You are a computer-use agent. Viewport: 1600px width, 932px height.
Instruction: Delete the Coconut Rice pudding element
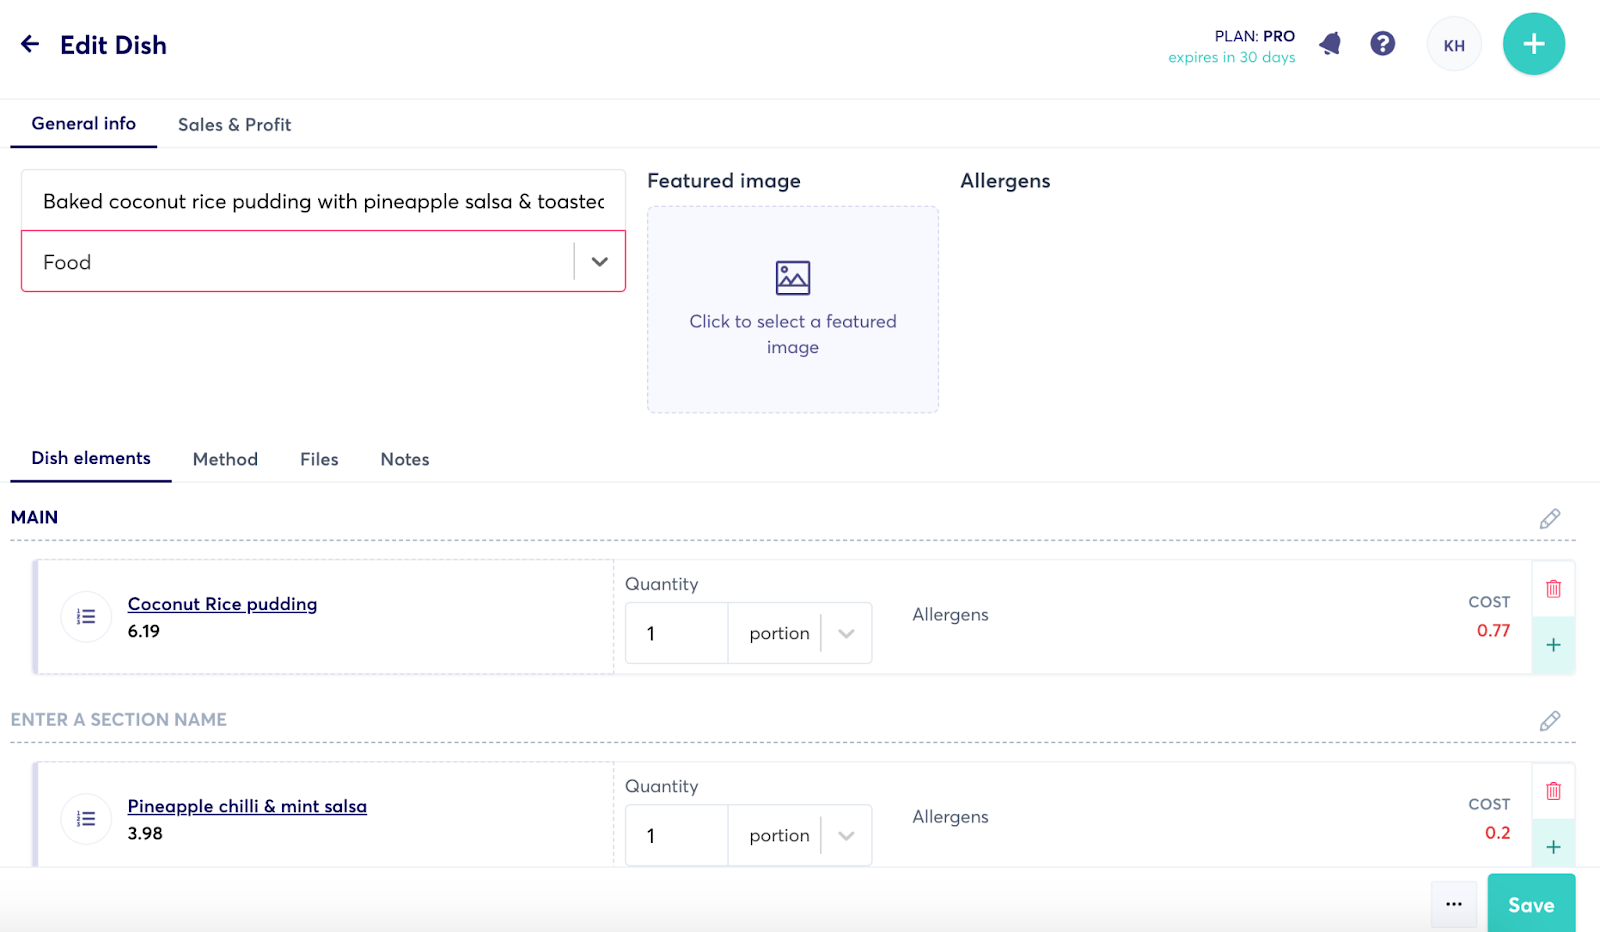point(1553,588)
